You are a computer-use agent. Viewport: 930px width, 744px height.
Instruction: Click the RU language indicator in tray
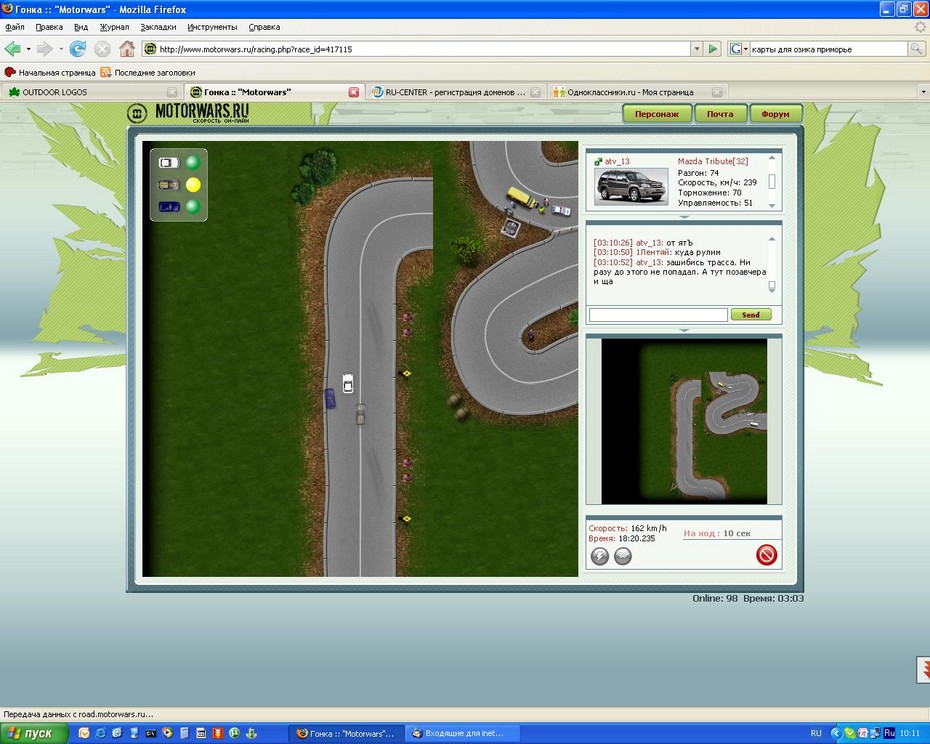point(816,733)
